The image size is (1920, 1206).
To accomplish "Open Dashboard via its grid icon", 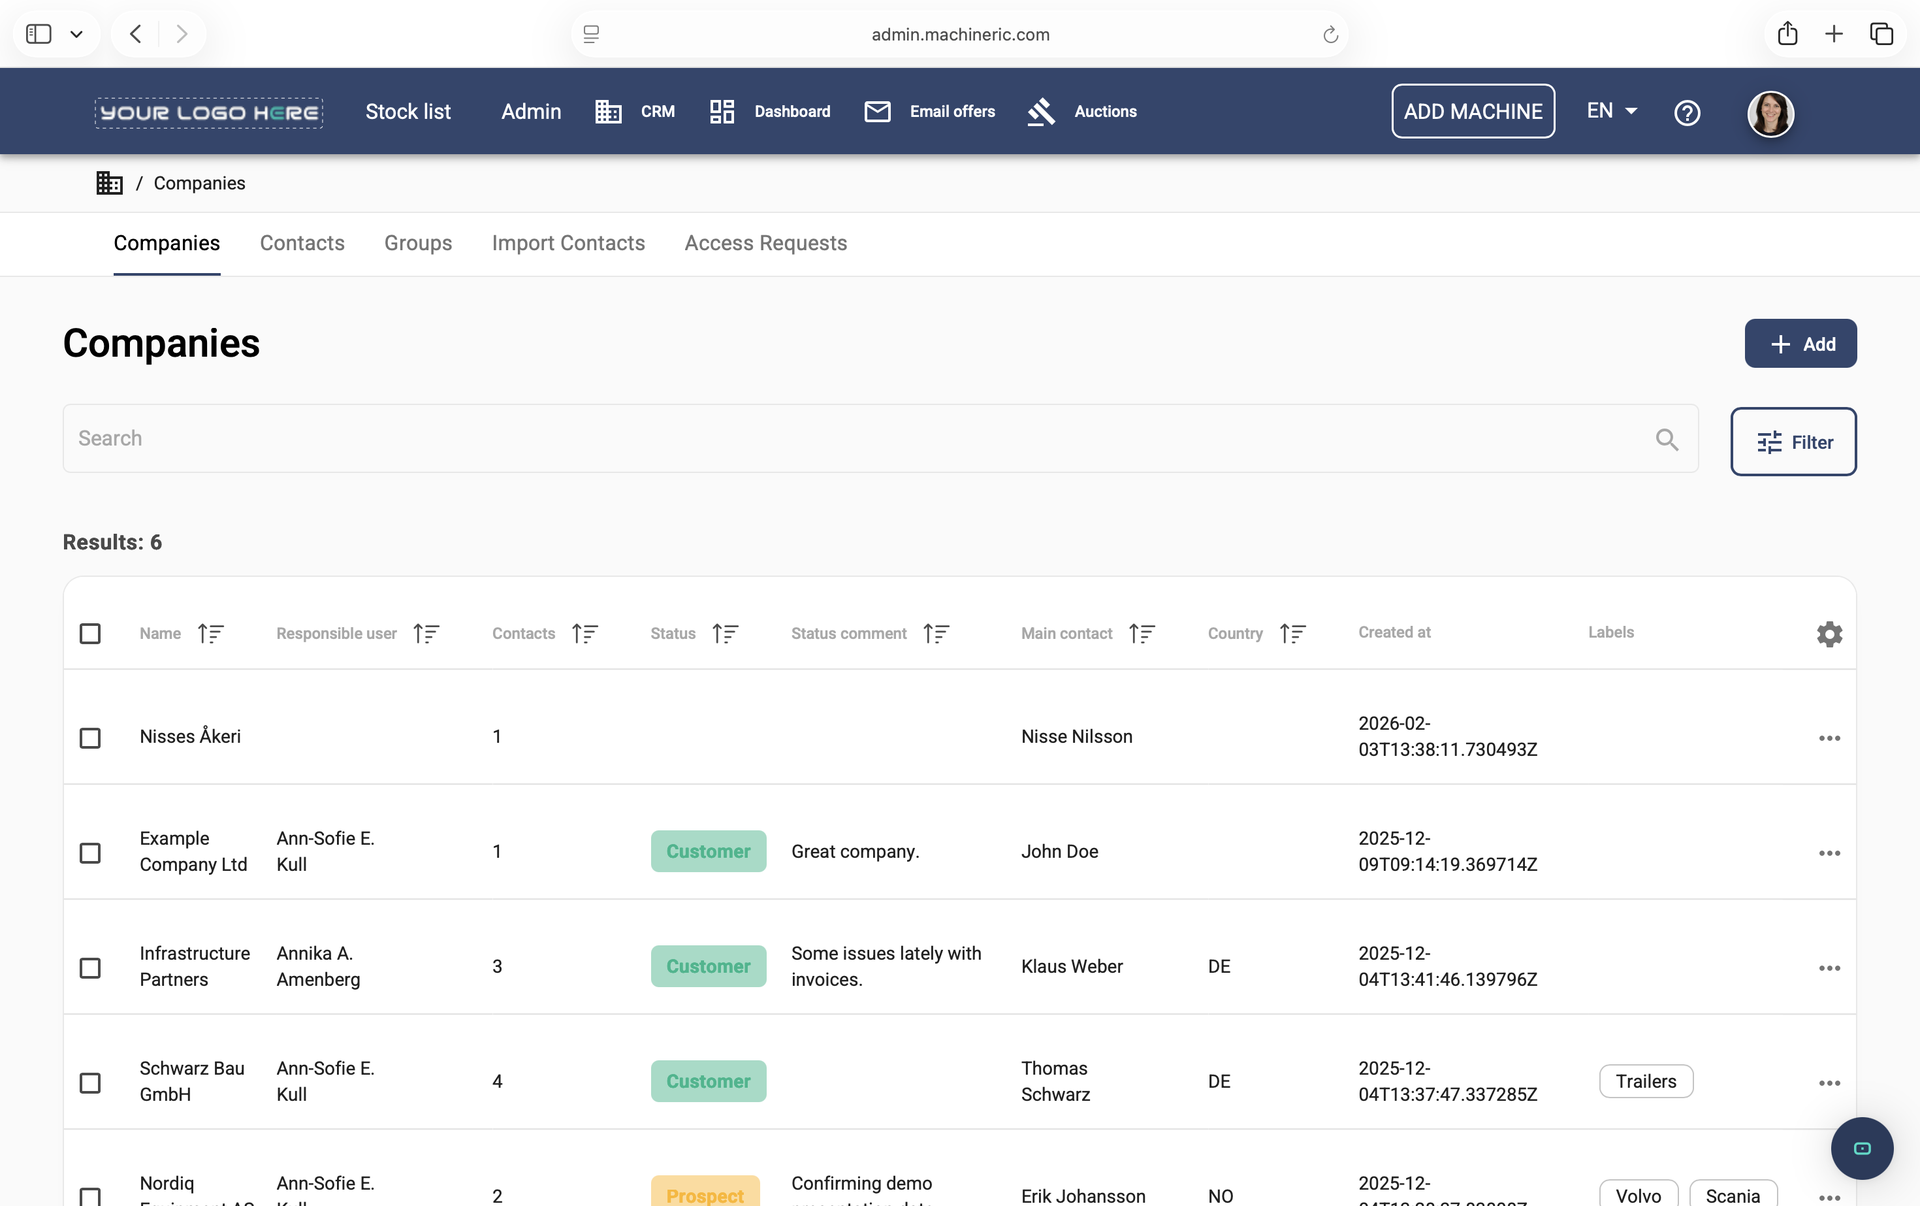I will pos(722,112).
